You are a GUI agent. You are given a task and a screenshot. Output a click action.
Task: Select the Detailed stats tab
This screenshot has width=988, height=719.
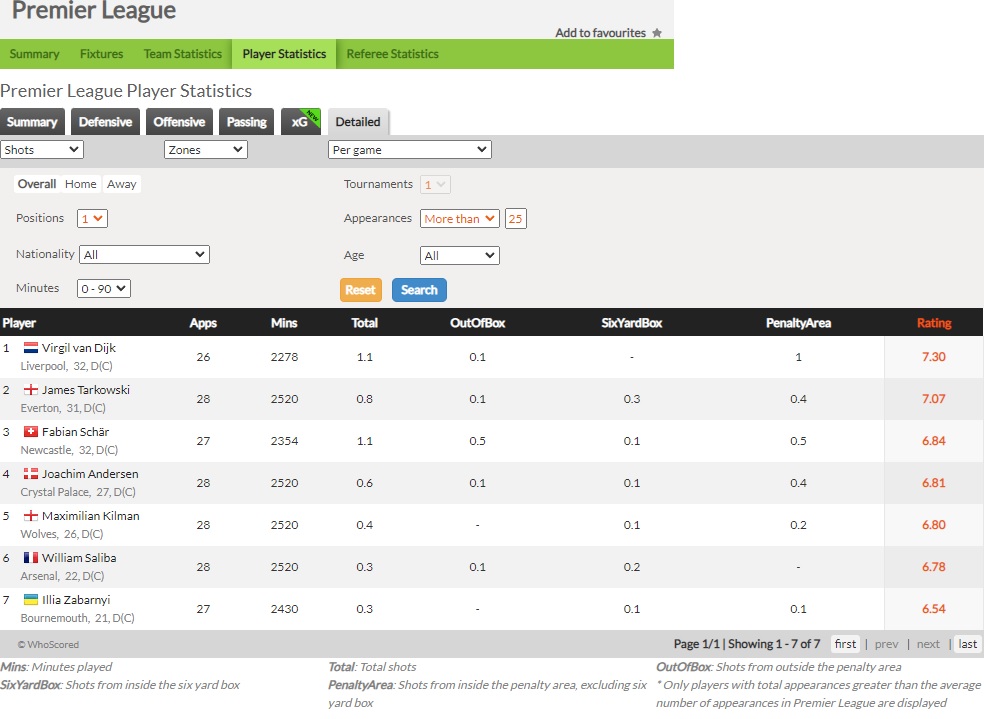coord(358,122)
